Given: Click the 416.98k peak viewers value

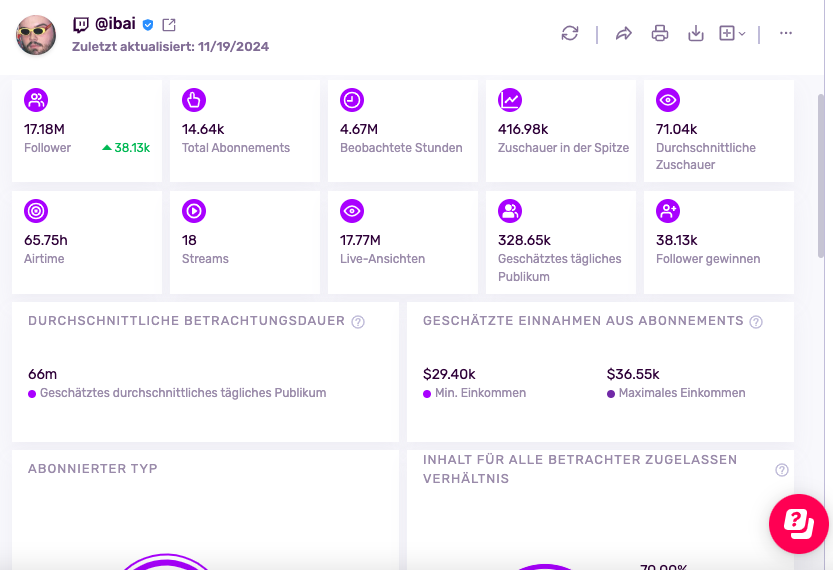Looking at the screenshot, I should 523,129.
